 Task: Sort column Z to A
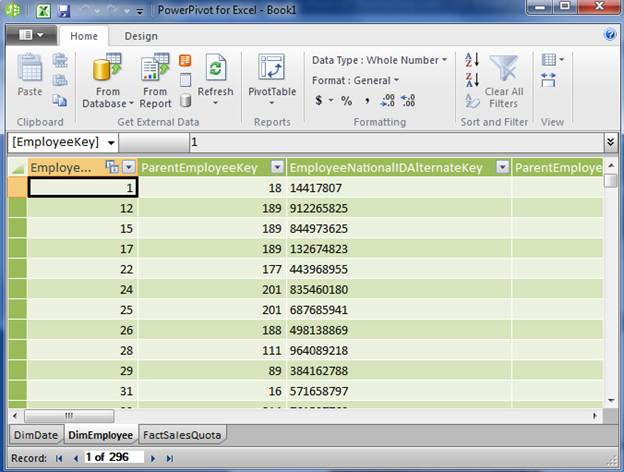pyautogui.click(x=472, y=80)
